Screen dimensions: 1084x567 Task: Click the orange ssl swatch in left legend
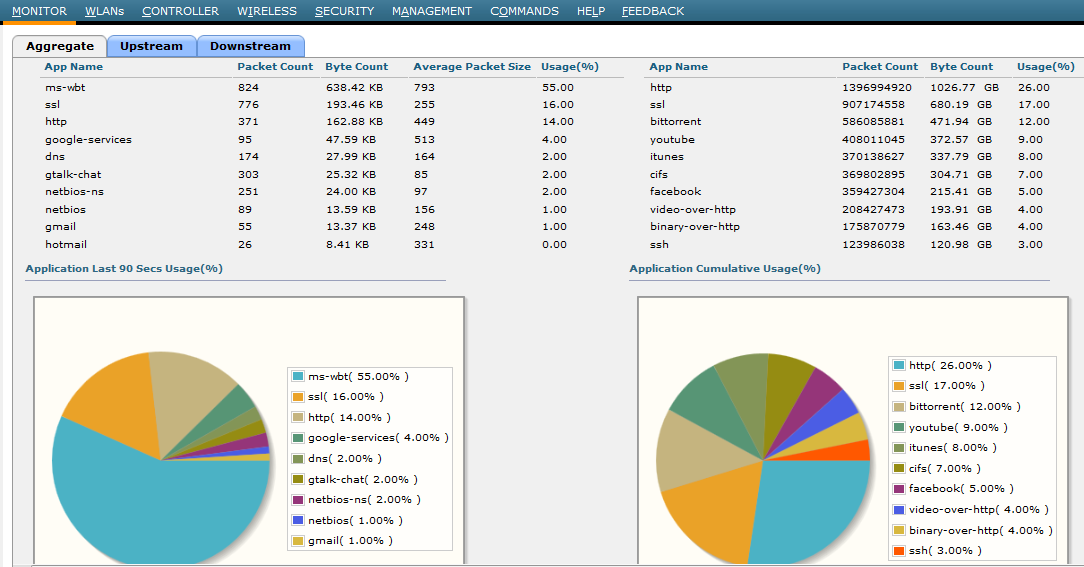click(298, 397)
